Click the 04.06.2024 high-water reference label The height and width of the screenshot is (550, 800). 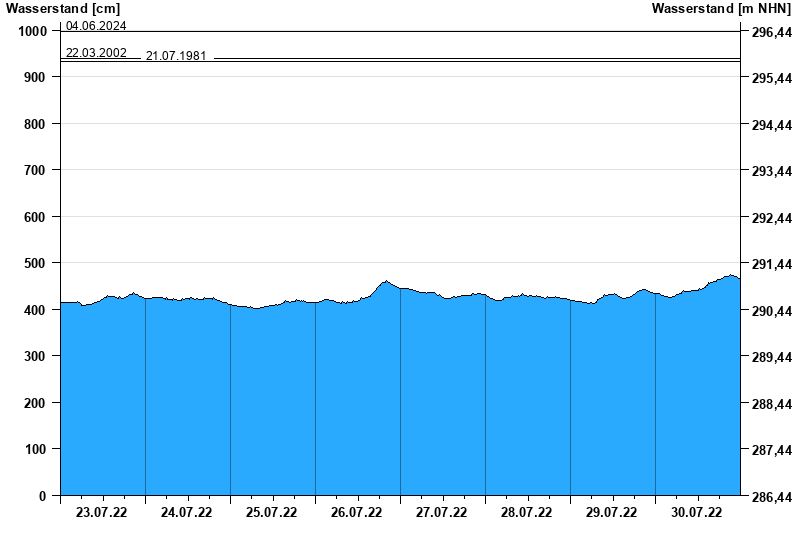click(96, 26)
